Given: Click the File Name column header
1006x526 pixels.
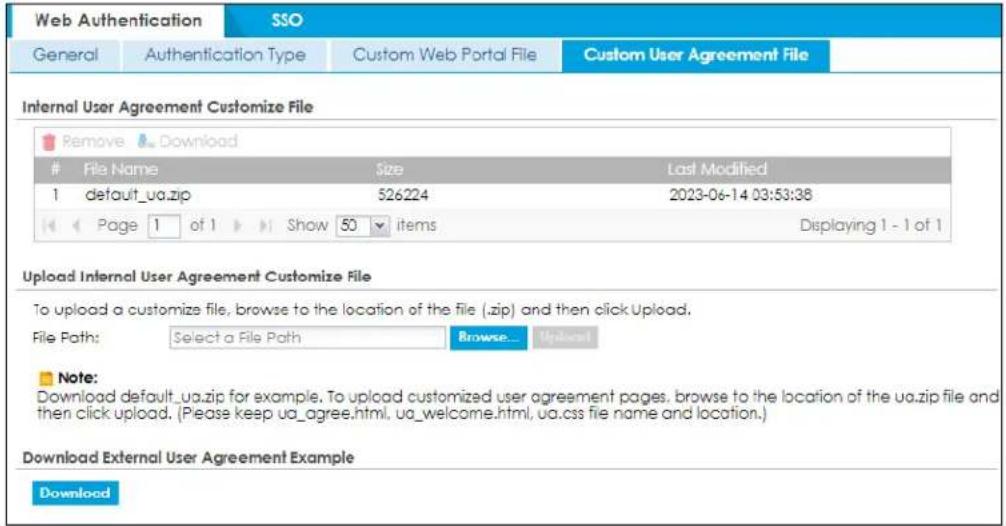Looking at the screenshot, I should 121,169.
